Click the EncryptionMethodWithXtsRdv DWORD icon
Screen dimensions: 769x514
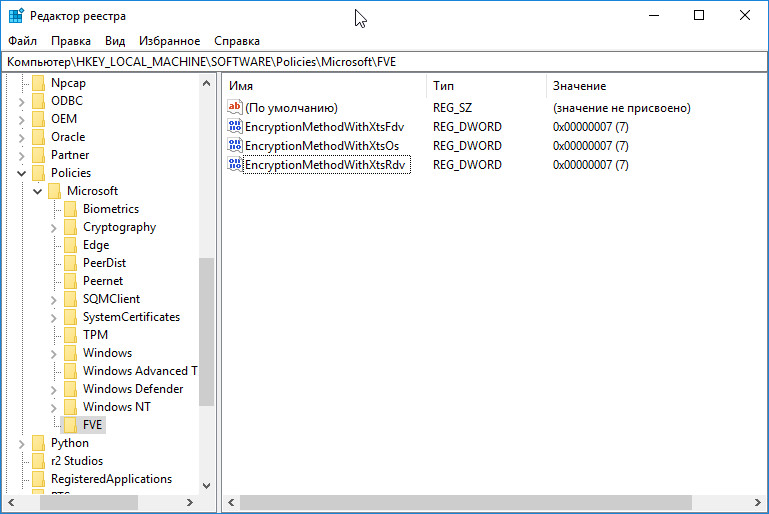(235, 165)
